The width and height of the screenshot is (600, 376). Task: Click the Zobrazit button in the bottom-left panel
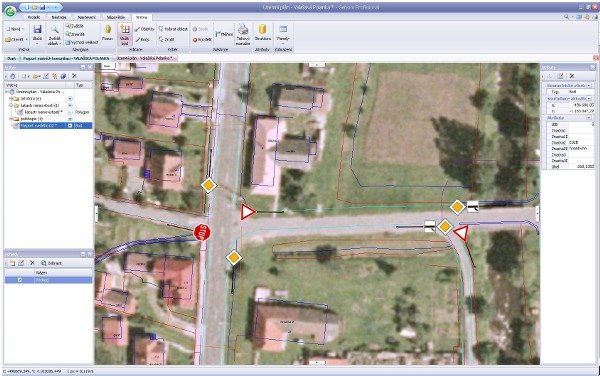(51, 263)
